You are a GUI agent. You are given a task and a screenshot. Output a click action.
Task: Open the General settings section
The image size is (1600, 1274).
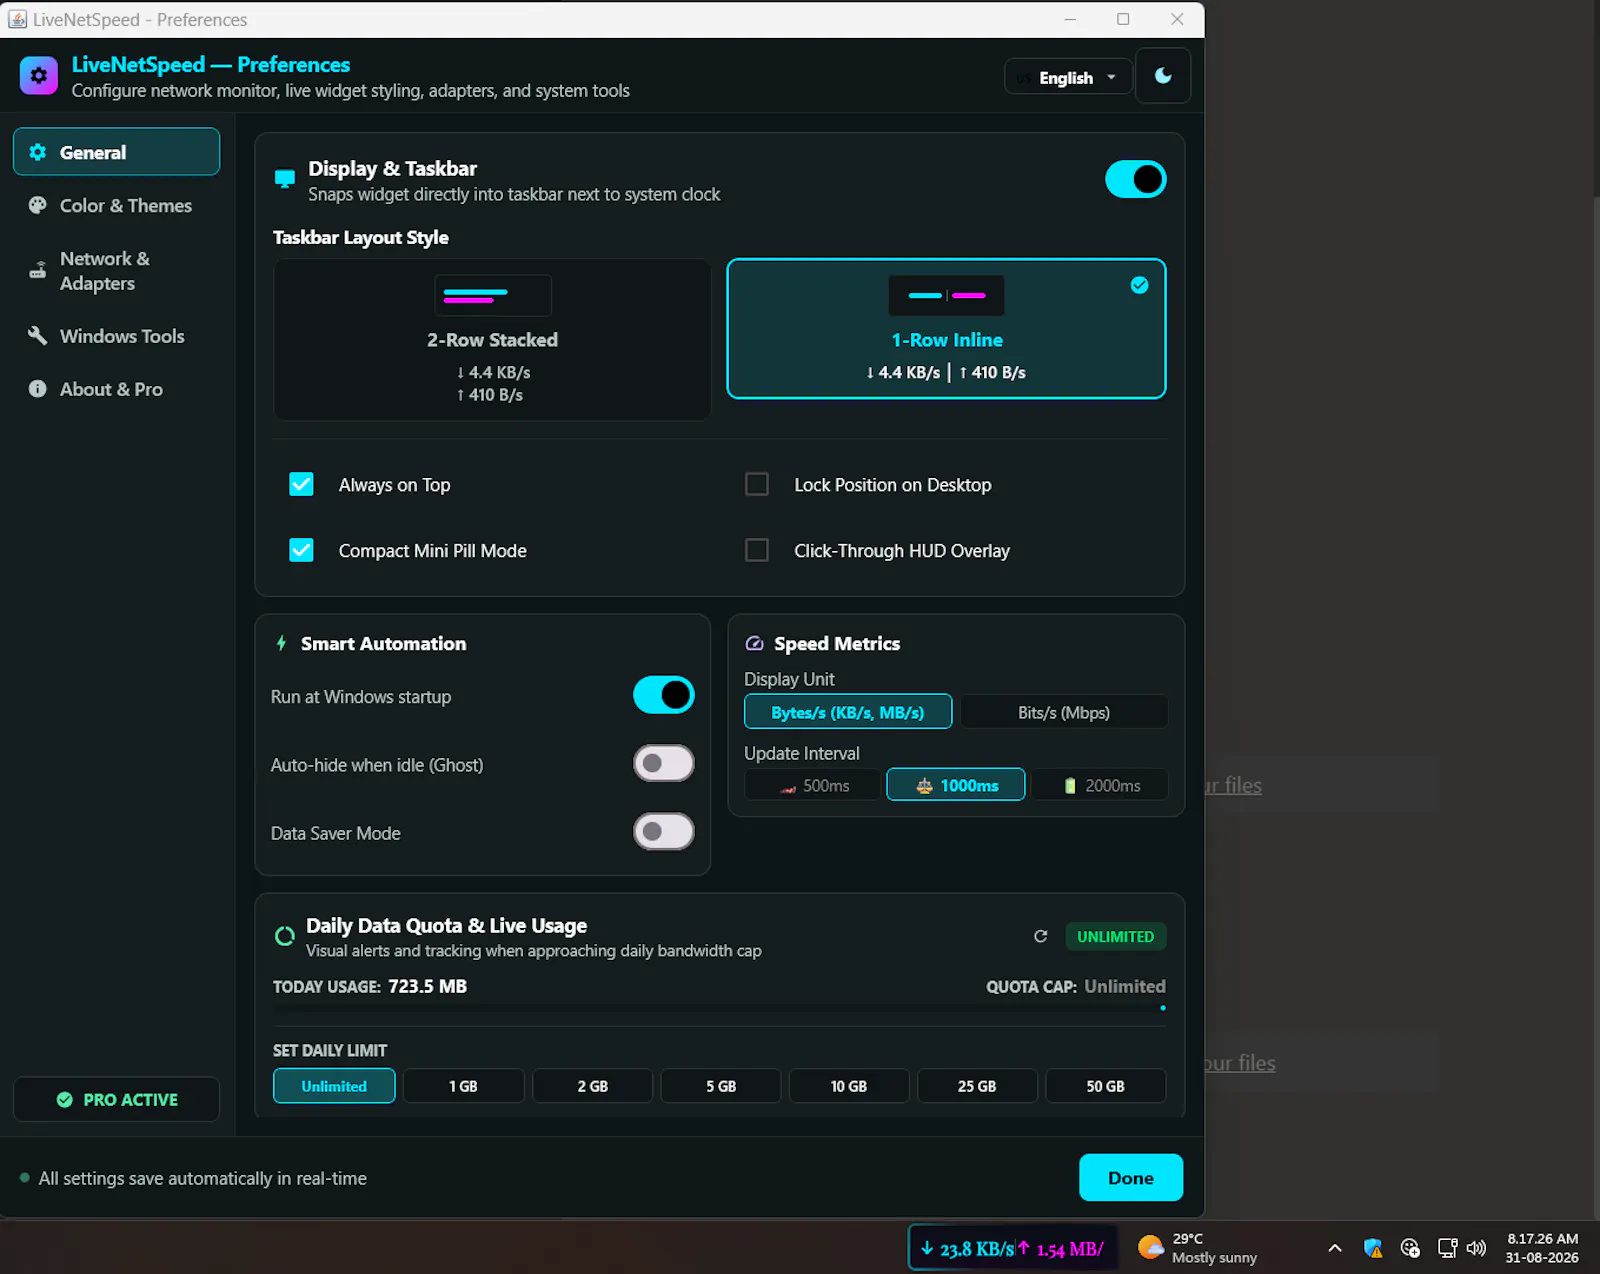(x=117, y=152)
